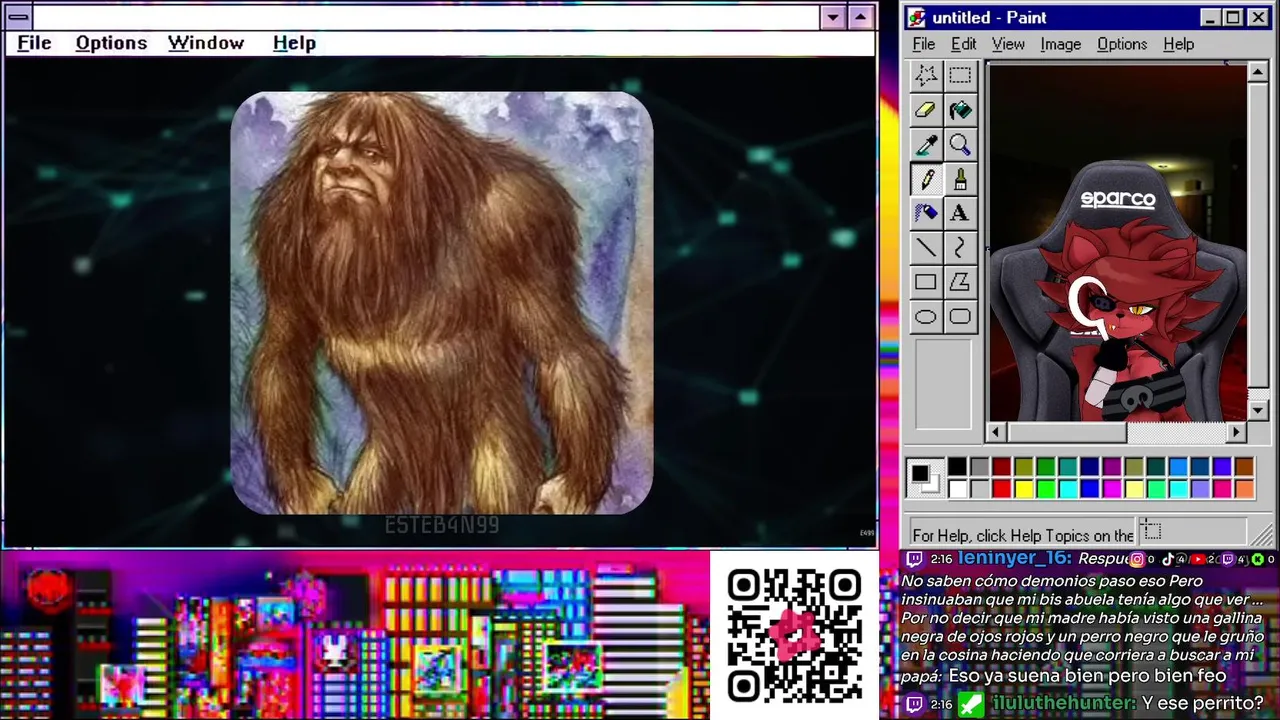
Task: Open the File menu in Paint
Action: pyautogui.click(x=924, y=44)
